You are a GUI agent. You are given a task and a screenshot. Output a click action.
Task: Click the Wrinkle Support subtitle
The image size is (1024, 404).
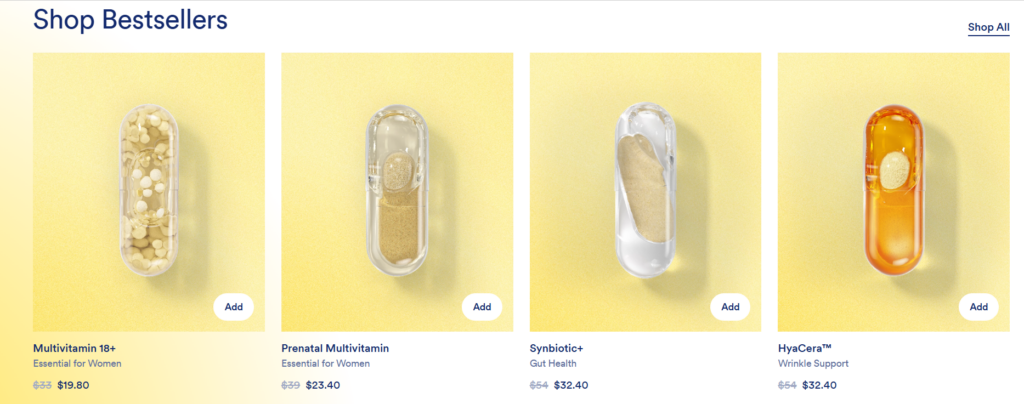point(813,364)
